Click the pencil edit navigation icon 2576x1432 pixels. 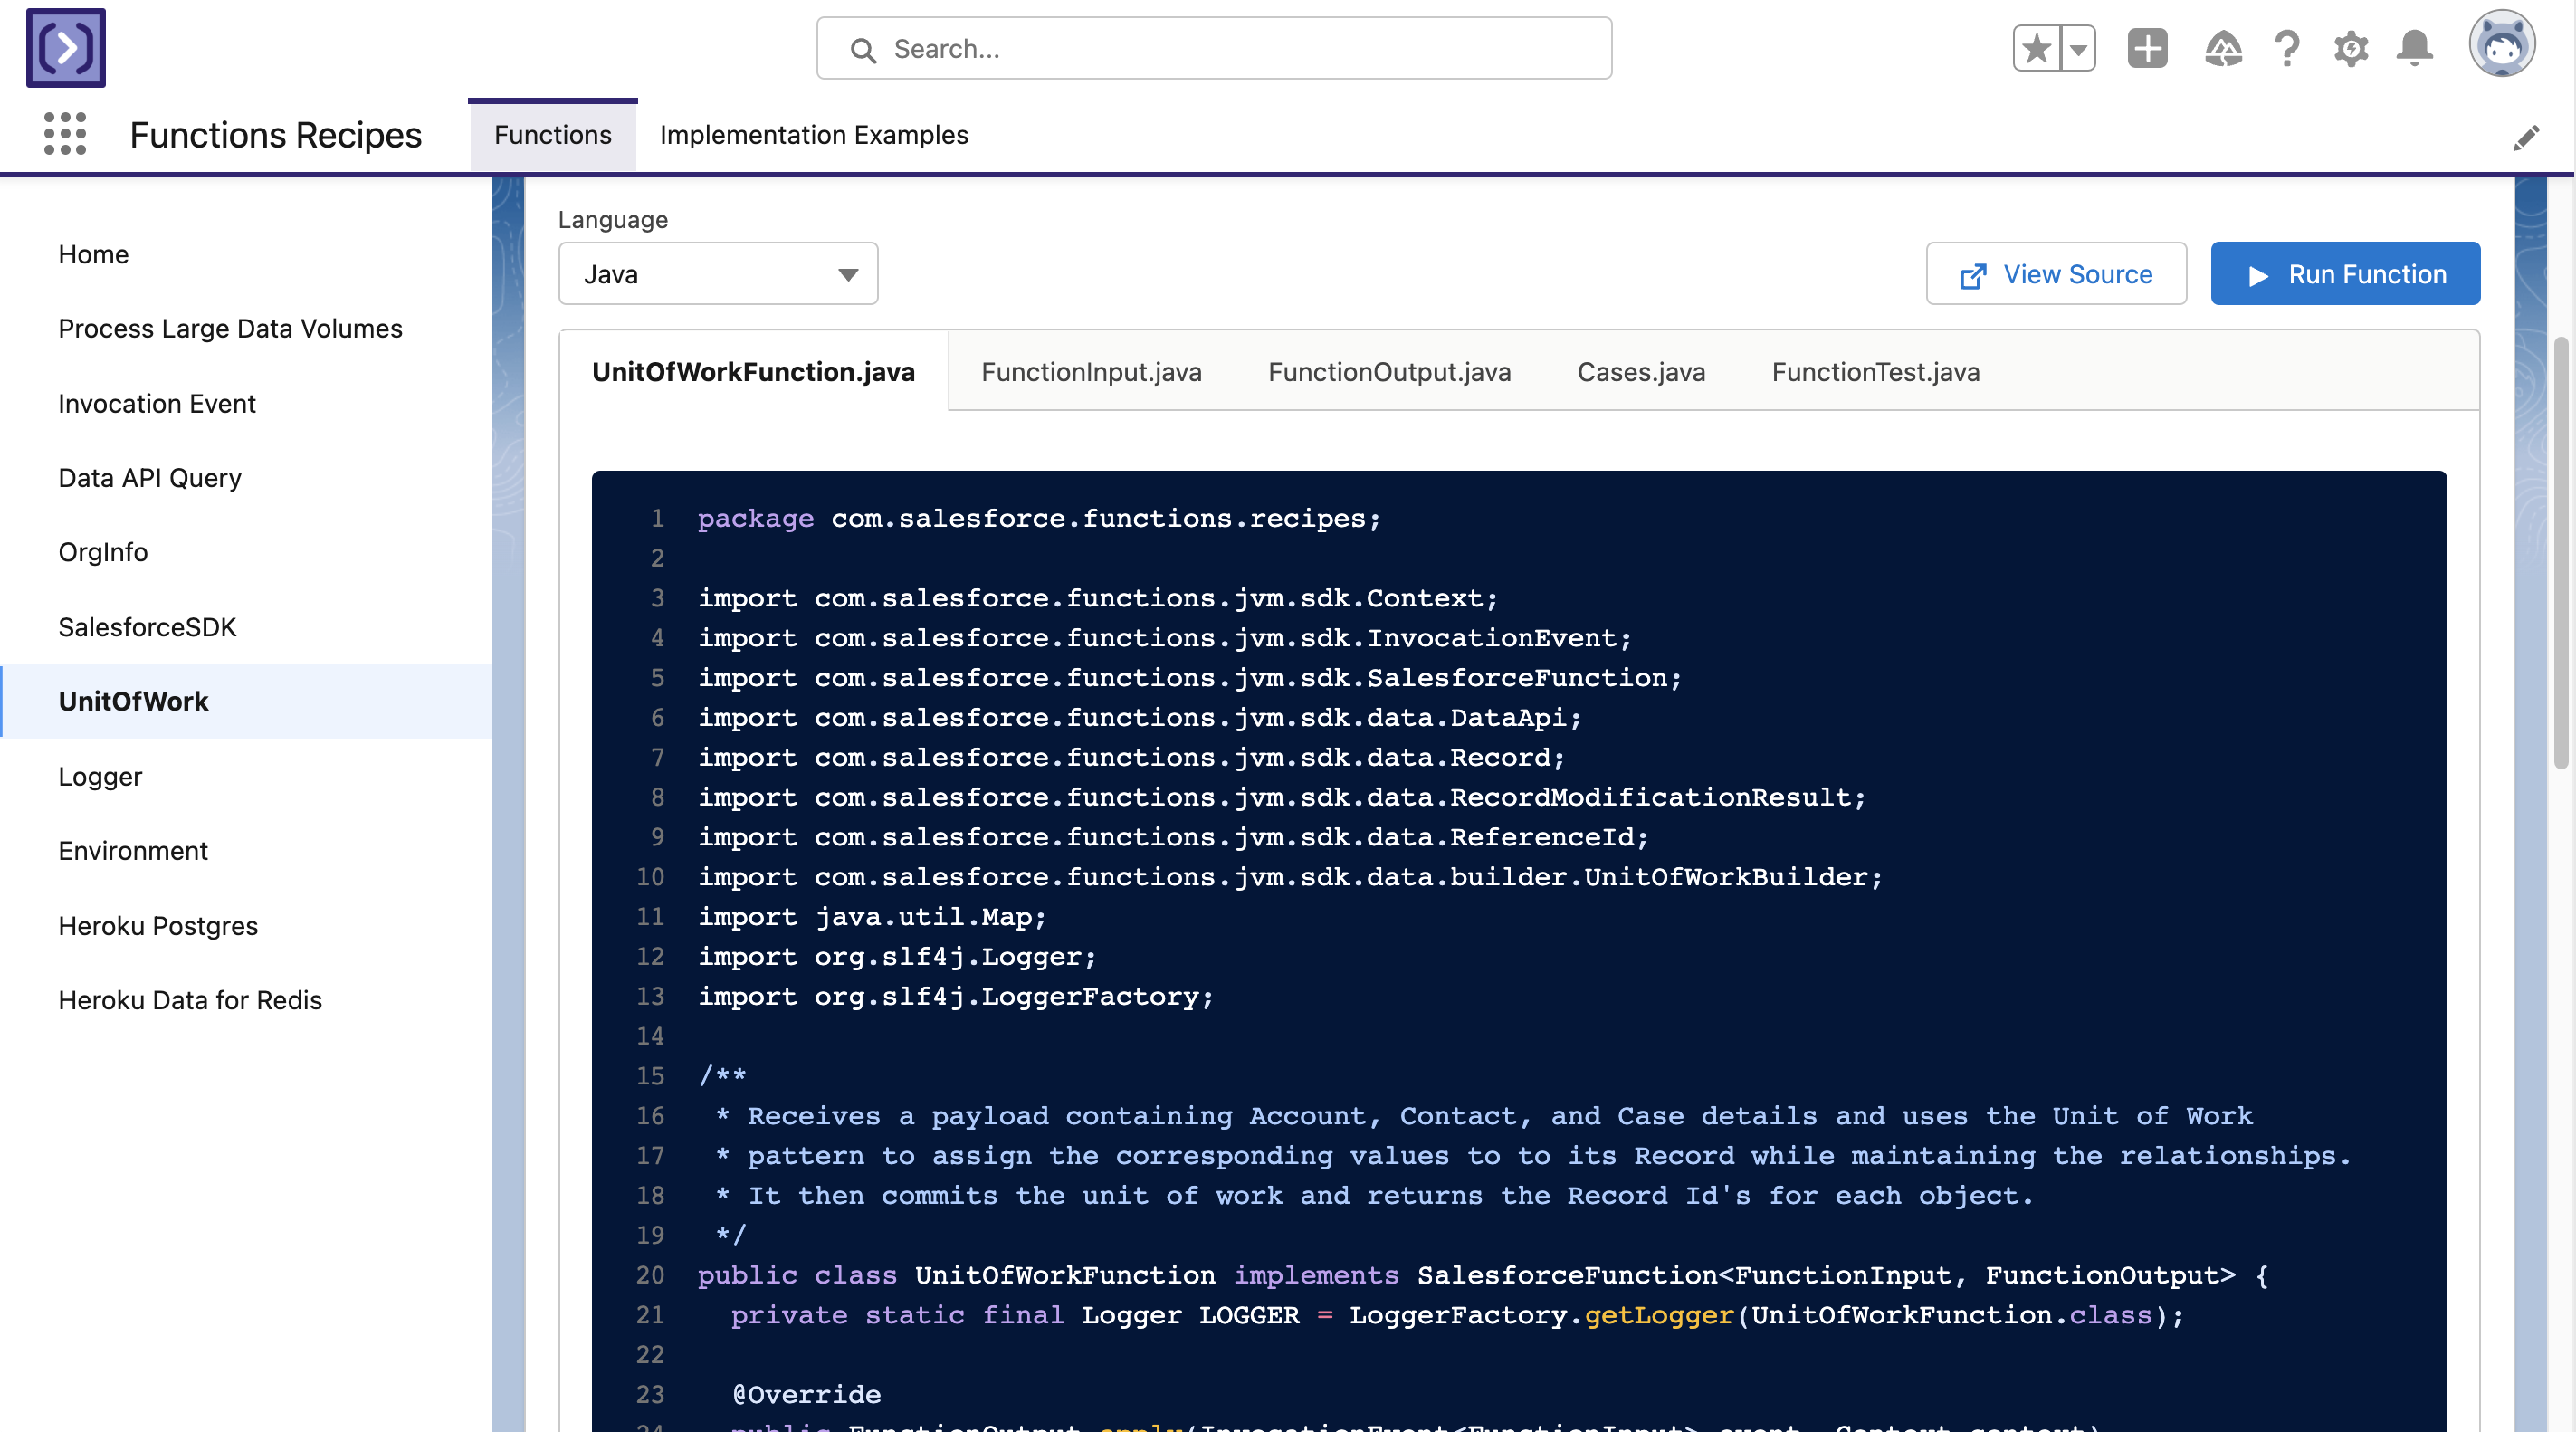pos(2526,138)
